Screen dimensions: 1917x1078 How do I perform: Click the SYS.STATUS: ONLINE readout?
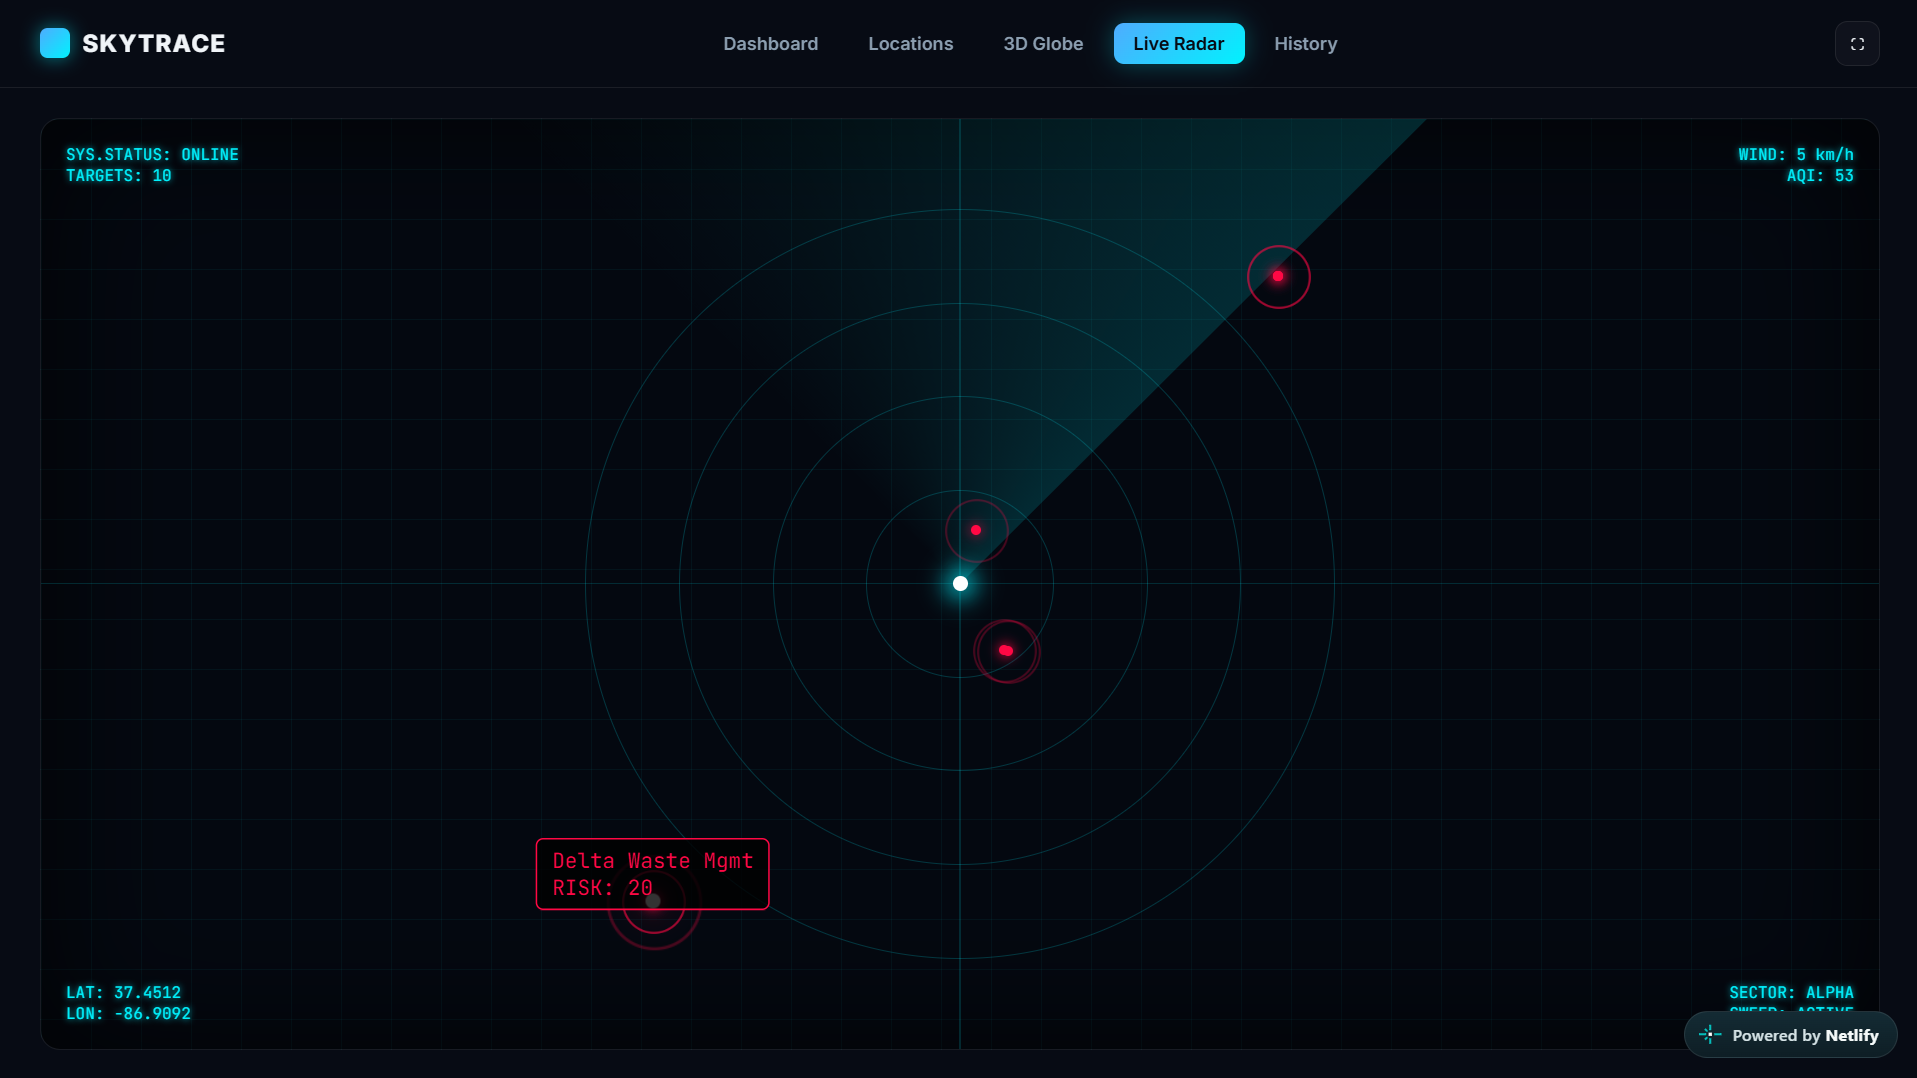tap(152, 155)
